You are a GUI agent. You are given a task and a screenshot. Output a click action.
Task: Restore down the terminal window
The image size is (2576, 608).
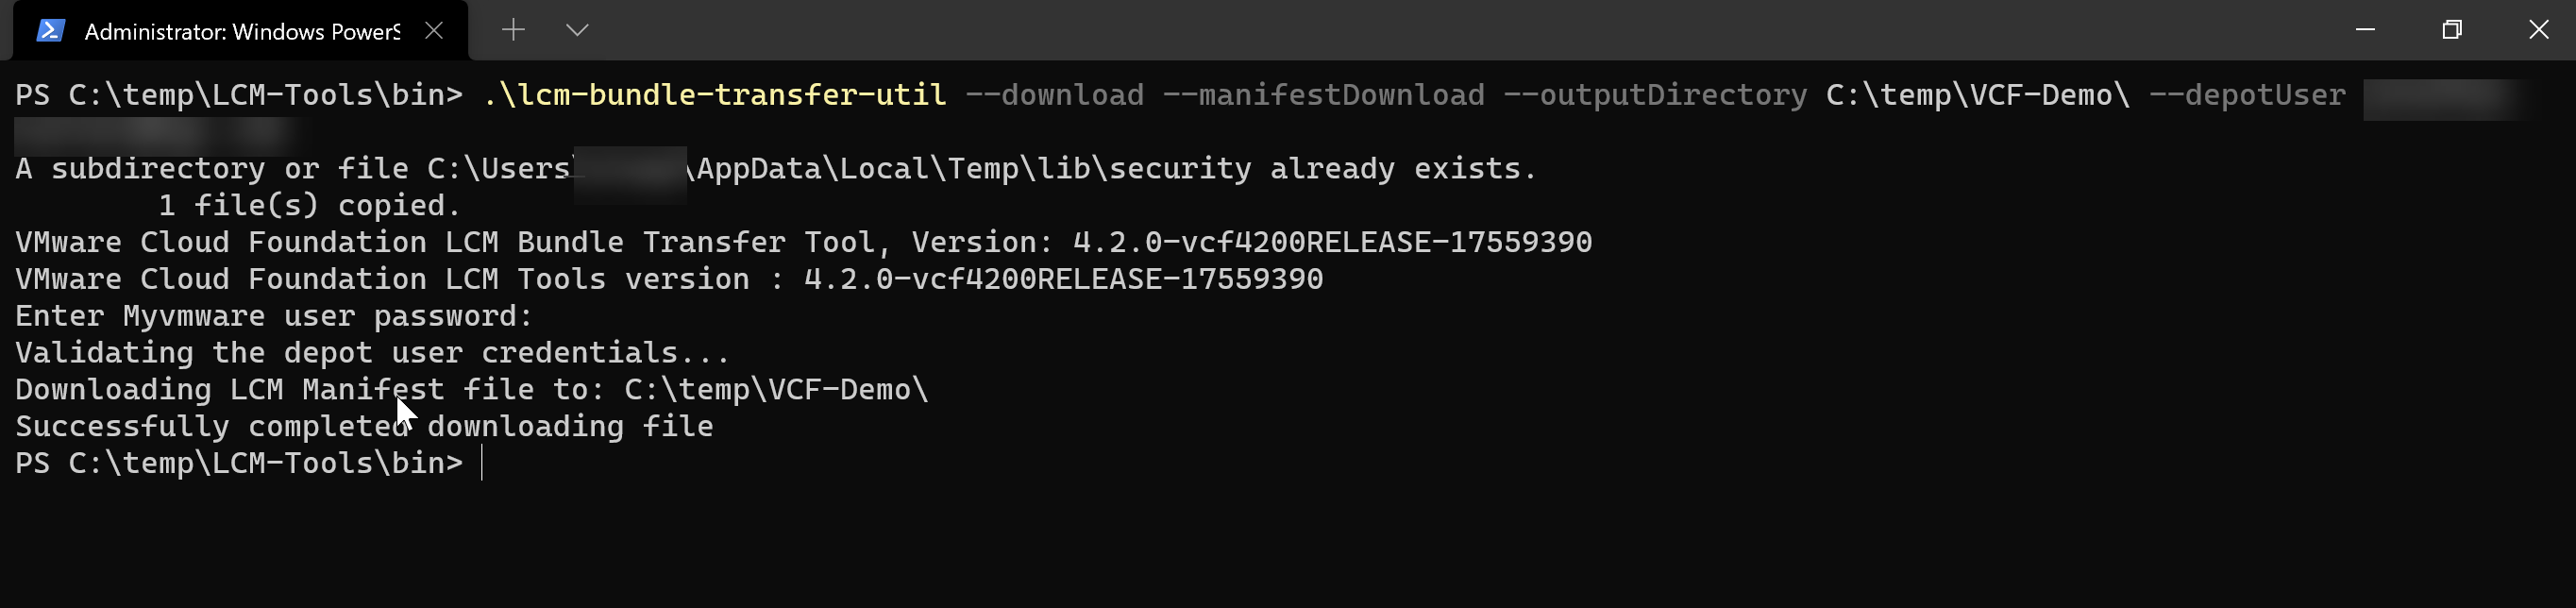(x=2452, y=30)
